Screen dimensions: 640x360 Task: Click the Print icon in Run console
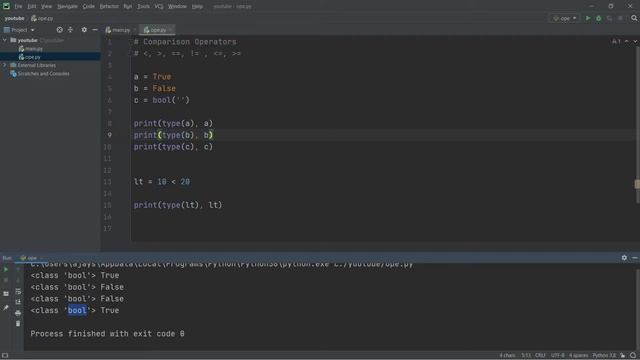(18, 313)
